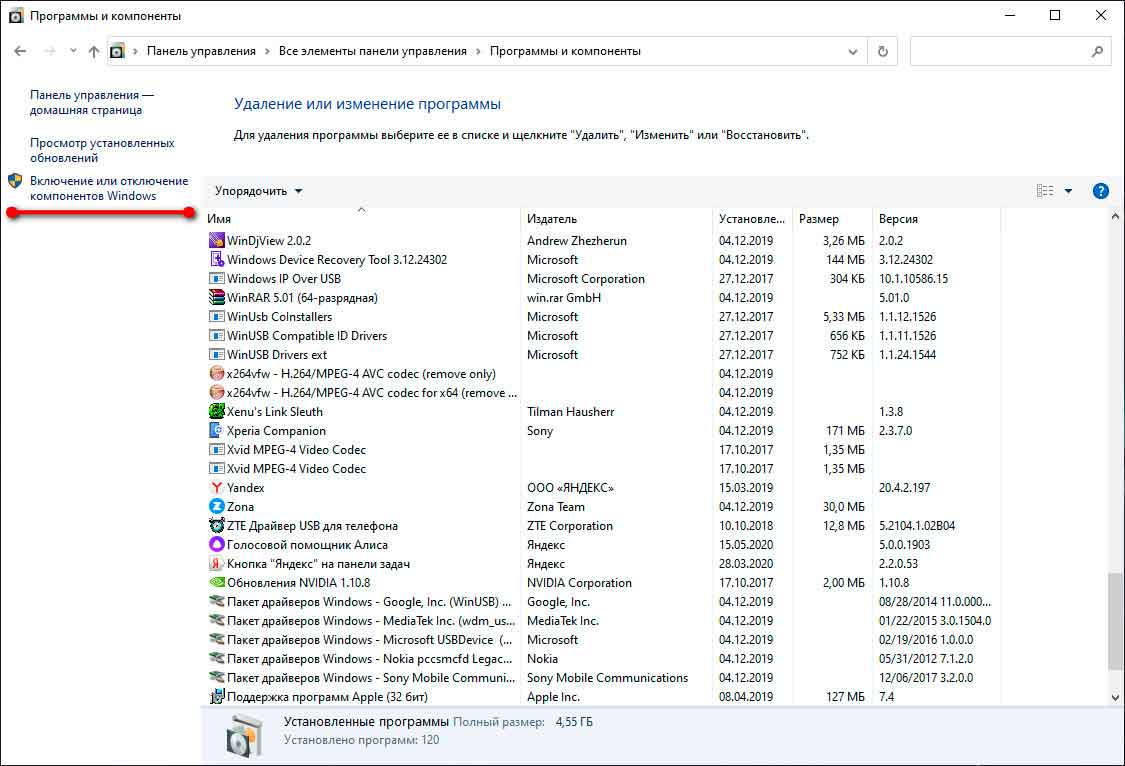
Task: Click the Zona app icon
Action: (217, 507)
